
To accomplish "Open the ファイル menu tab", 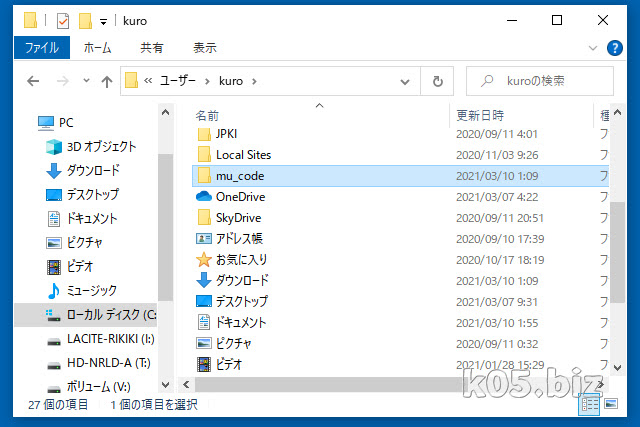I will (42, 48).
